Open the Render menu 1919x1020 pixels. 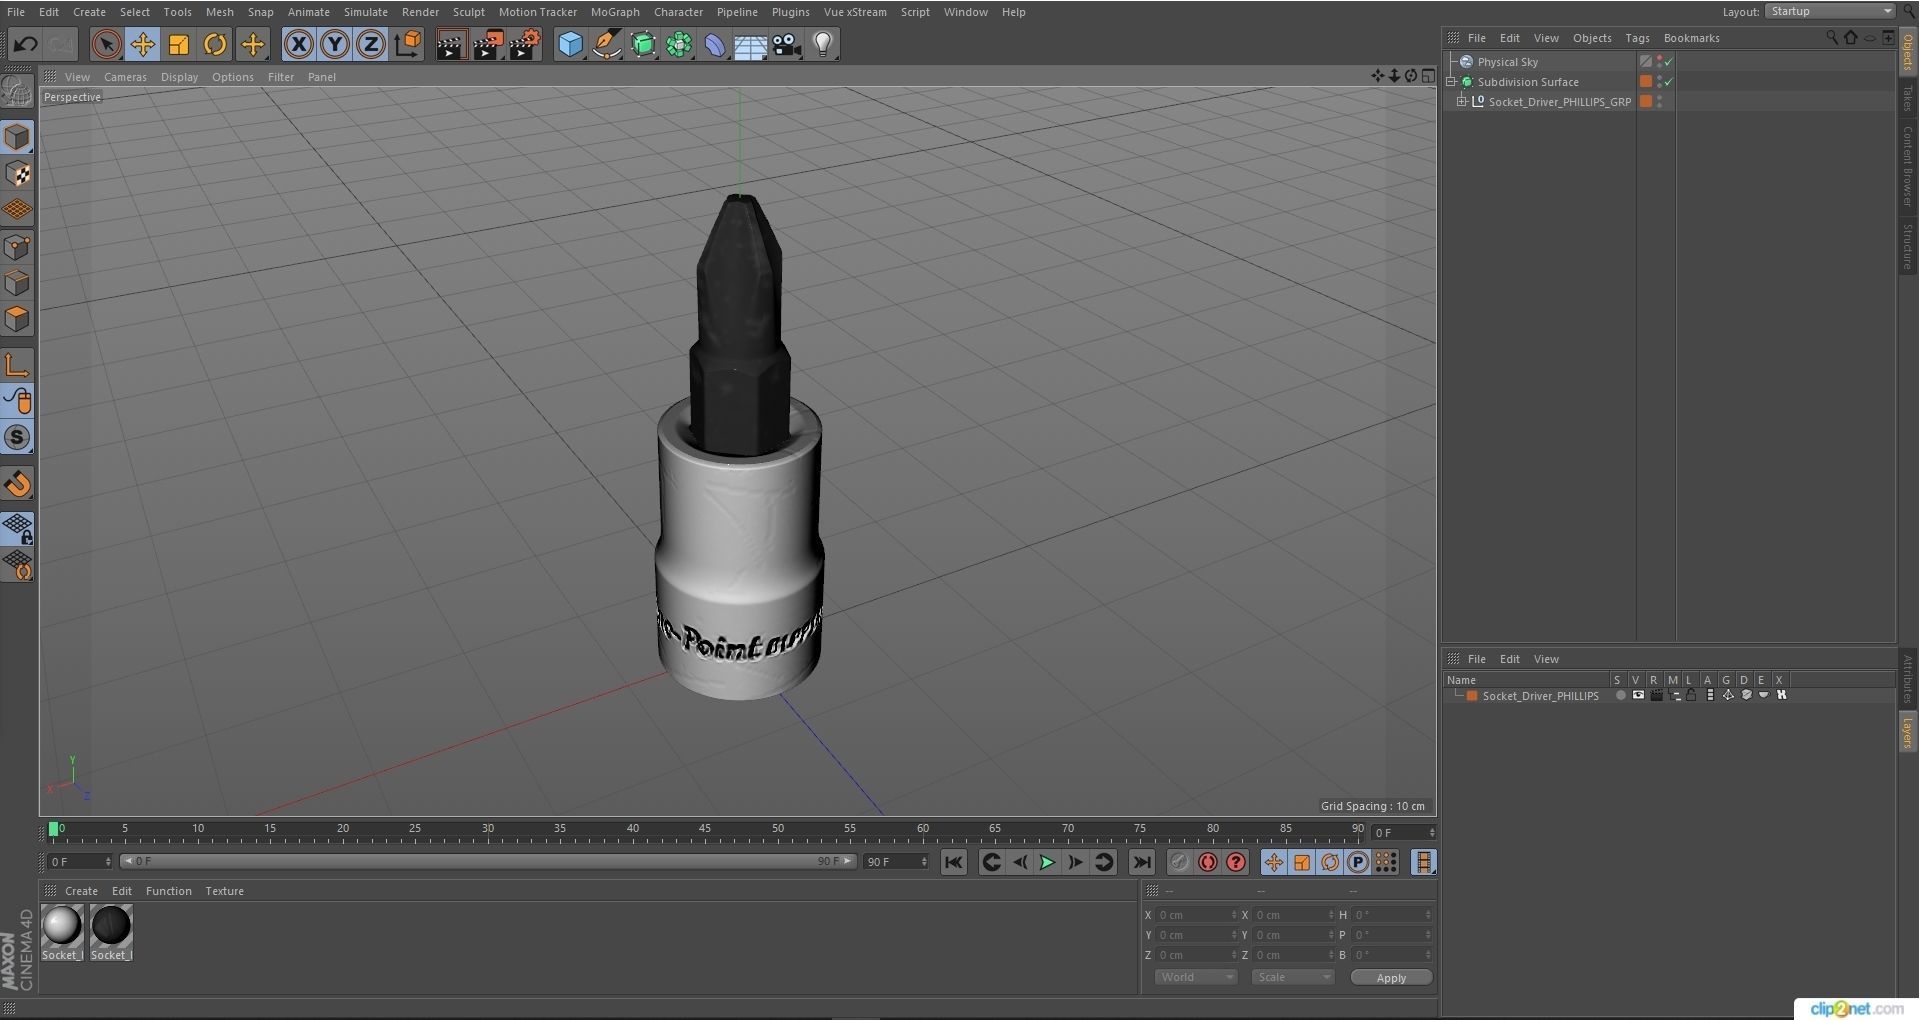pos(420,12)
